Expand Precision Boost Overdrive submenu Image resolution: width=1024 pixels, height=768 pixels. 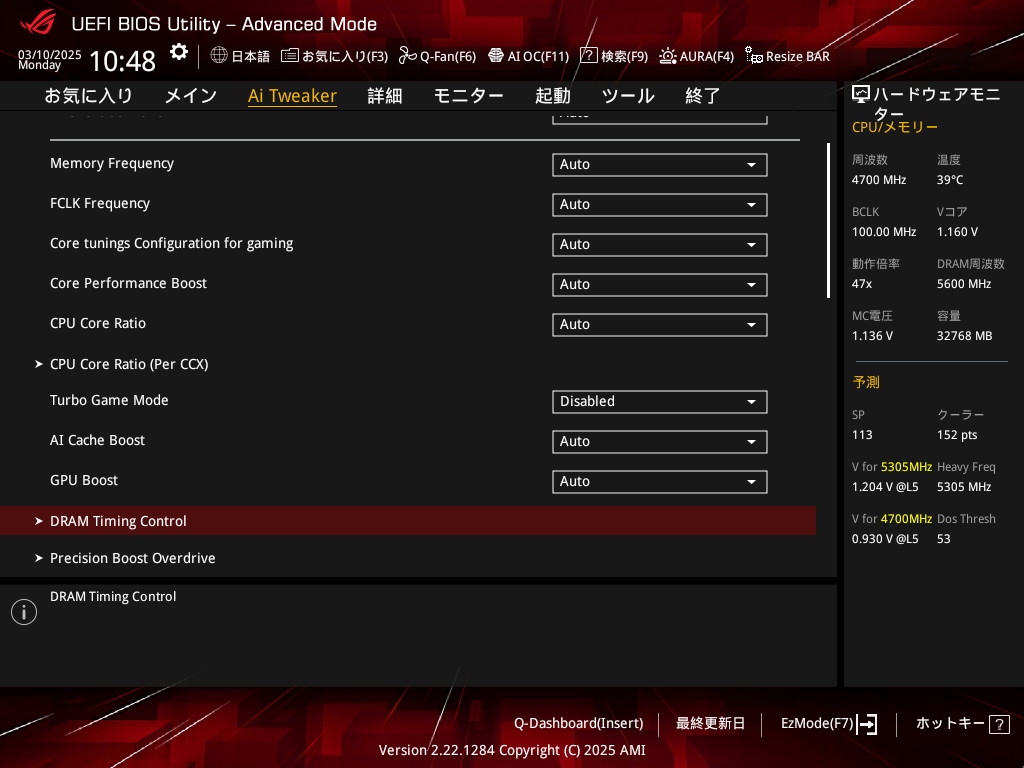132,558
